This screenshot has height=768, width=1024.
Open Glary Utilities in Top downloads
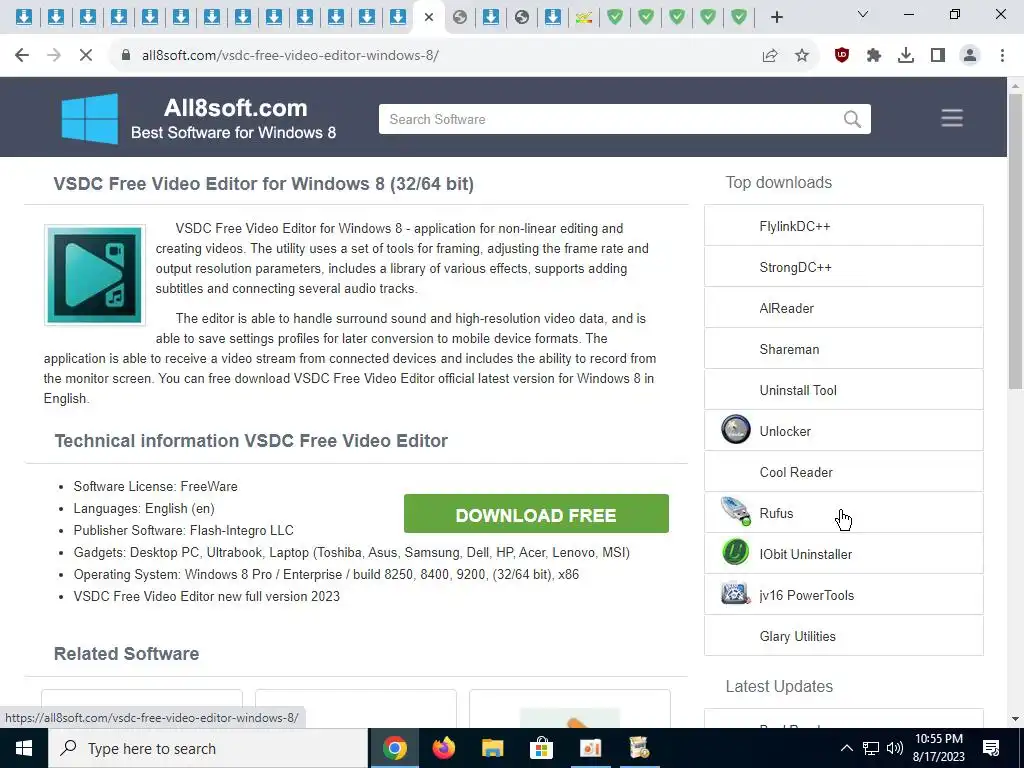tap(844, 636)
